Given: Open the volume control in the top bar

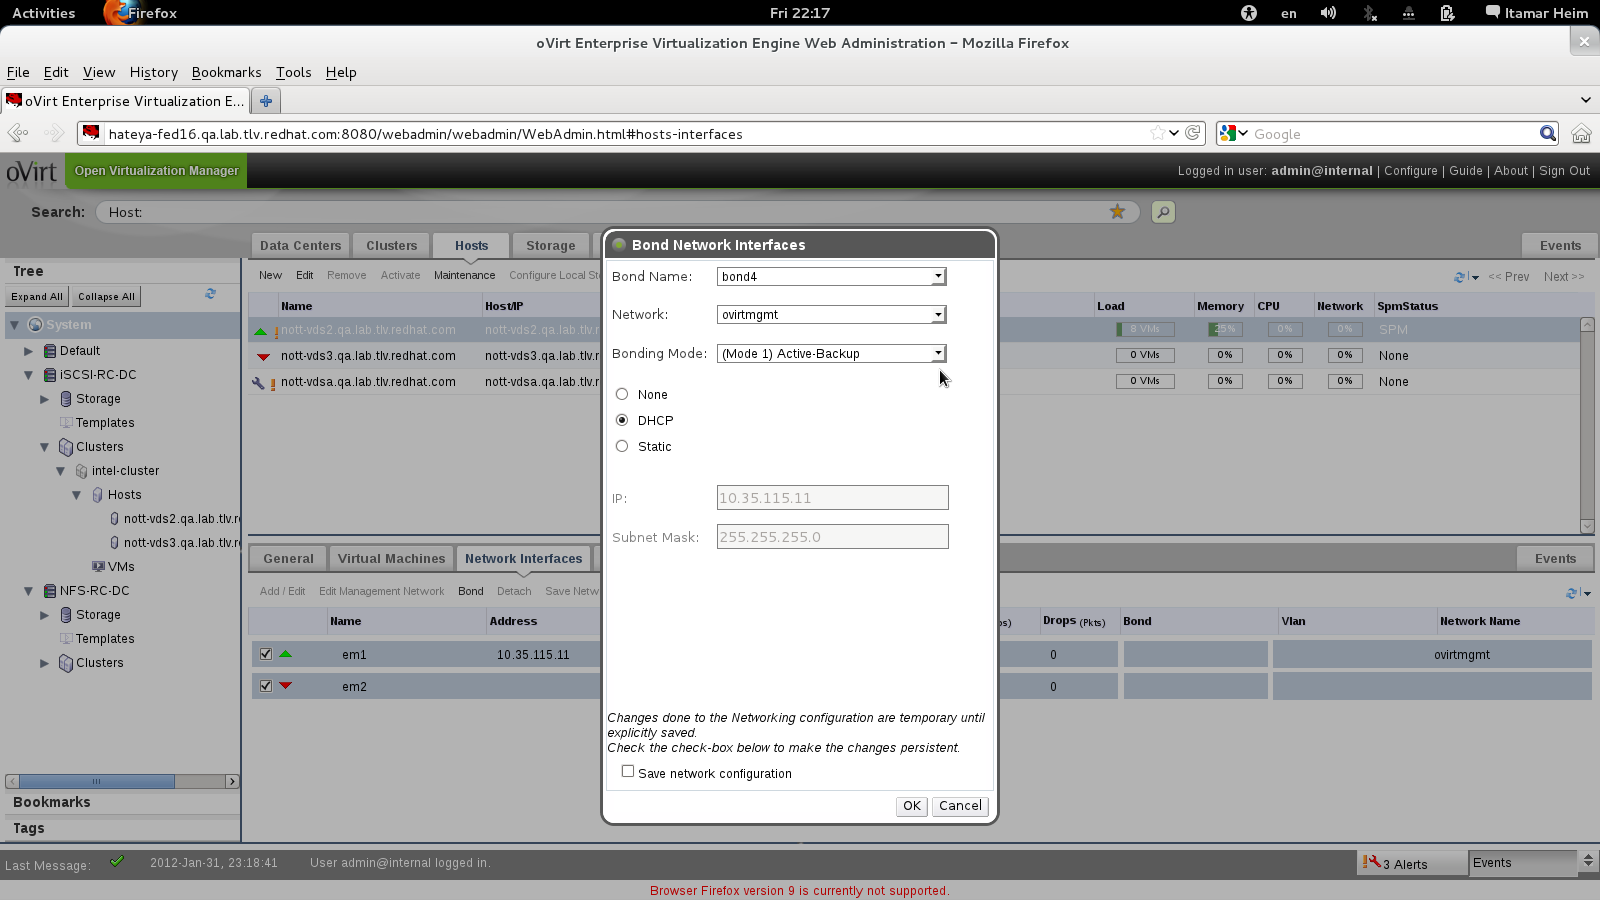Looking at the screenshot, I should [1328, 13].
